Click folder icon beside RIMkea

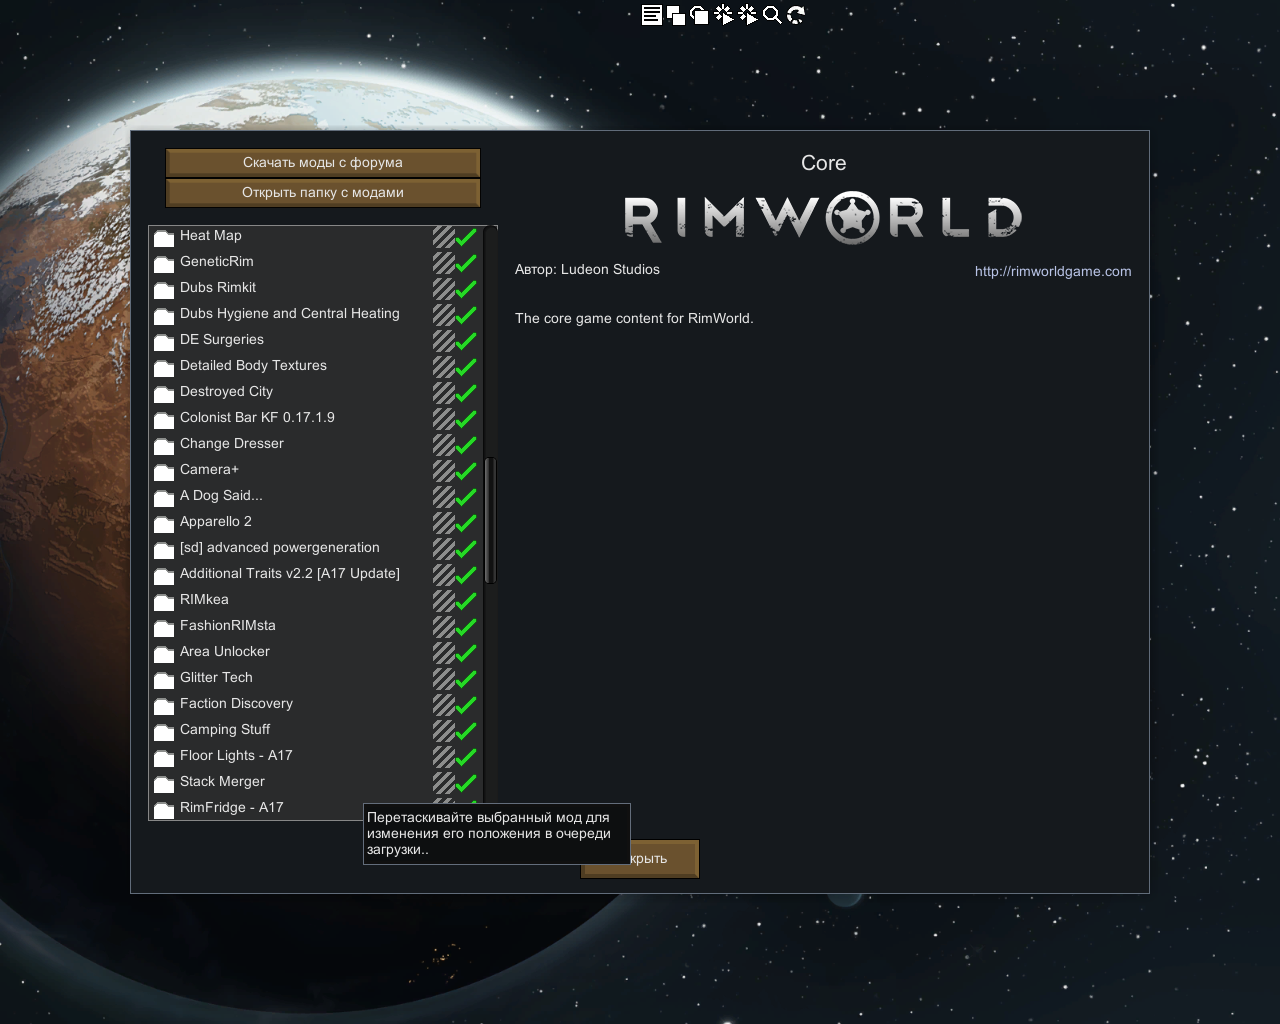pyautogui.click(x=164, y=602)
